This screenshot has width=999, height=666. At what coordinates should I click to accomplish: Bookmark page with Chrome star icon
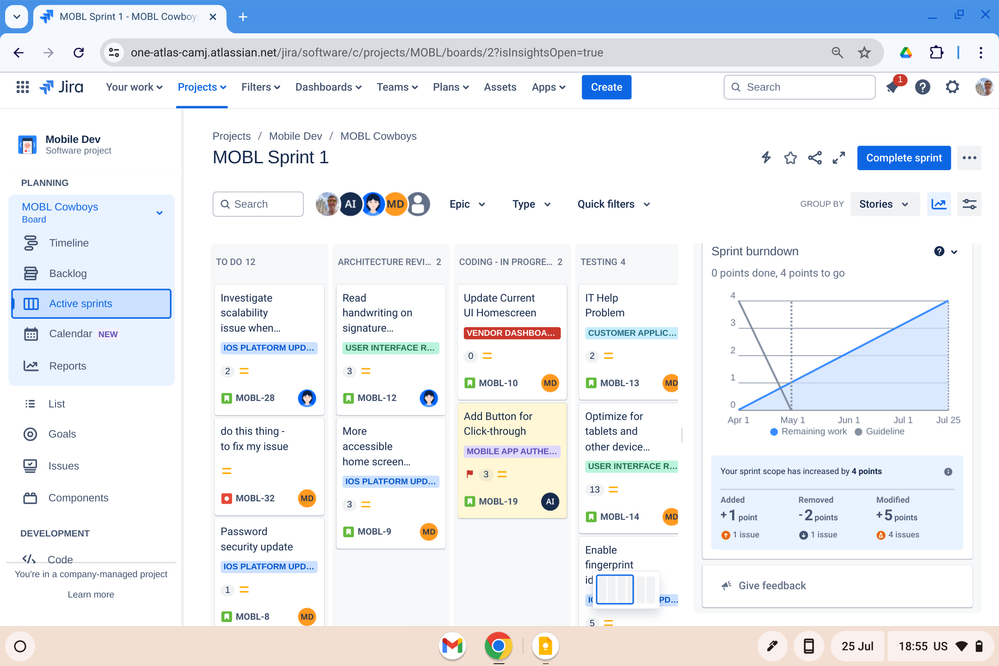coord(864,52)
